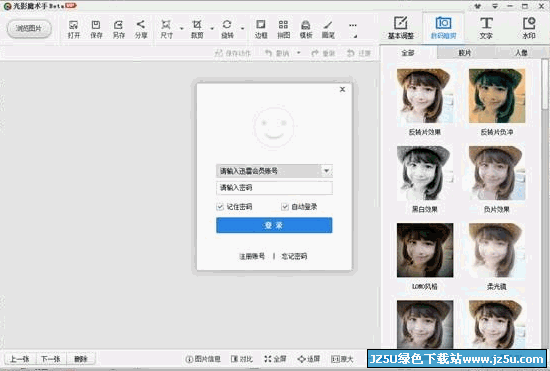Expand the 旋转 dropdown arrow
This screenshot has width=550, height=371.
242,28
